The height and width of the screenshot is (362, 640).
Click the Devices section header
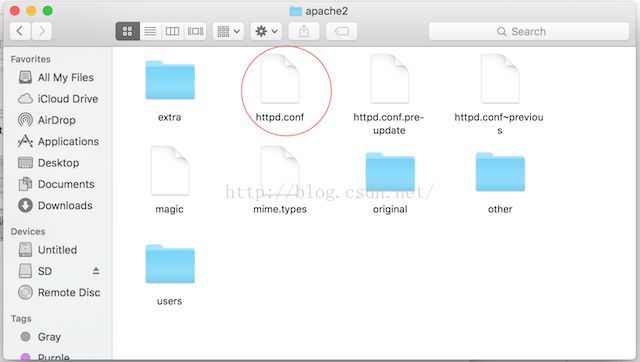(x=28, y=231)
